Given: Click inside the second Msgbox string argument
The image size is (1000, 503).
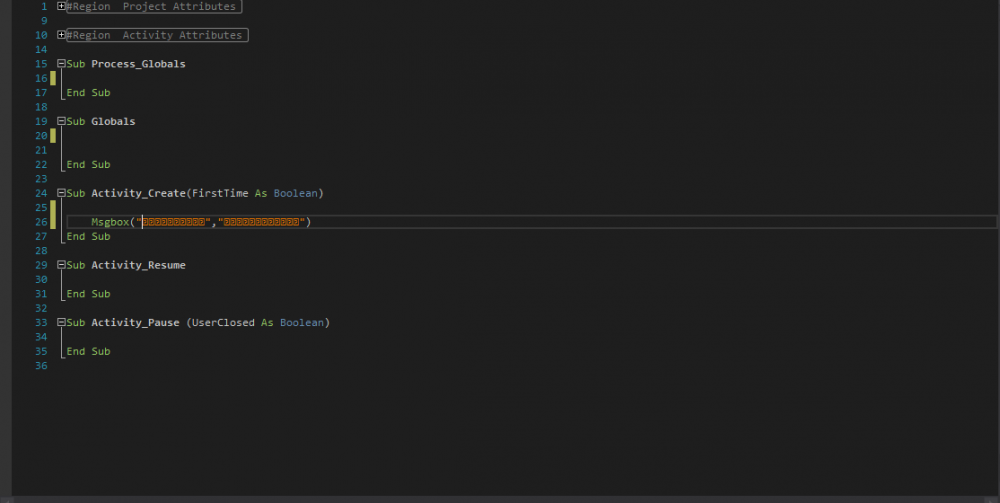Looking at the screenshot, I should [260, 222].
